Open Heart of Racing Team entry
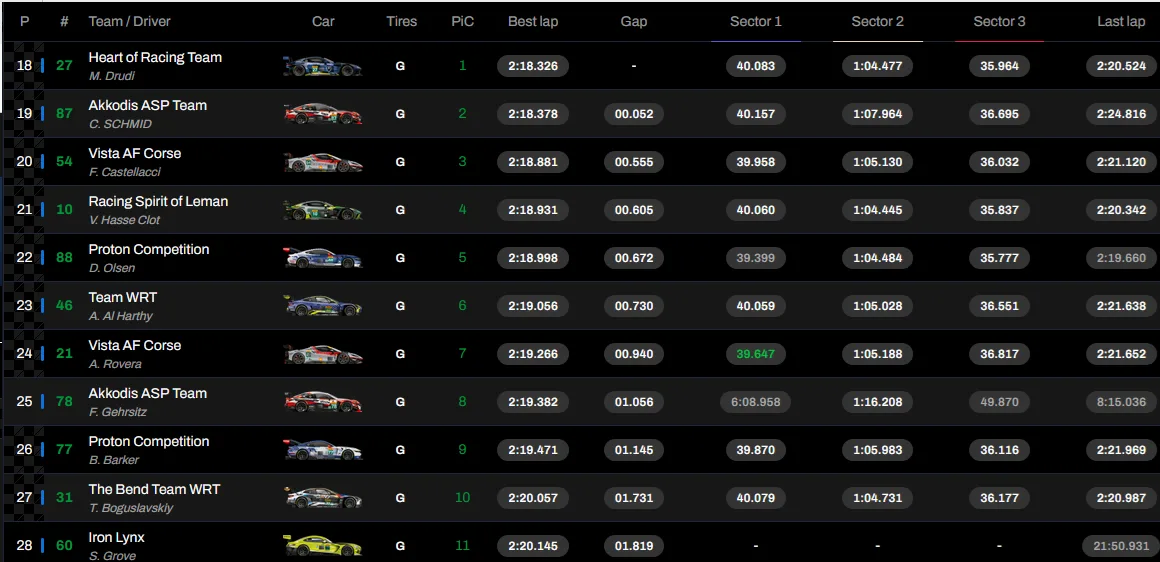This screenshot has height=562, width=1160. [x=155, y=58]
